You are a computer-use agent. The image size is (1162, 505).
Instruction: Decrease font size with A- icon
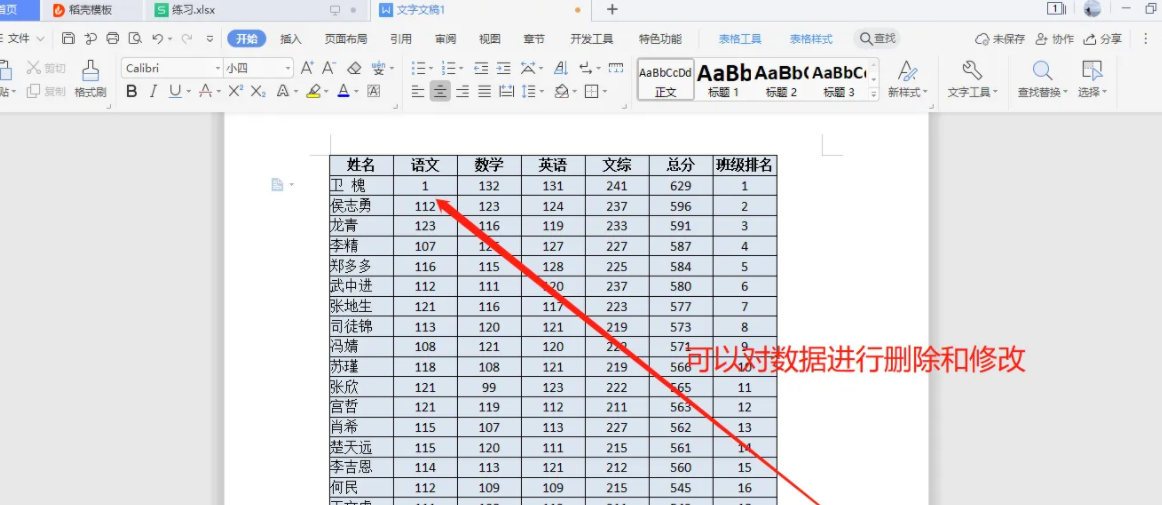click(x=329, y=68)
